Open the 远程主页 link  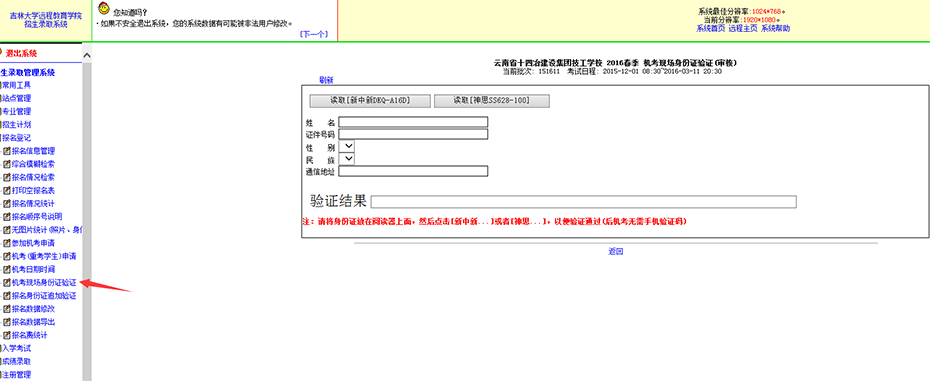coord(743,28)
